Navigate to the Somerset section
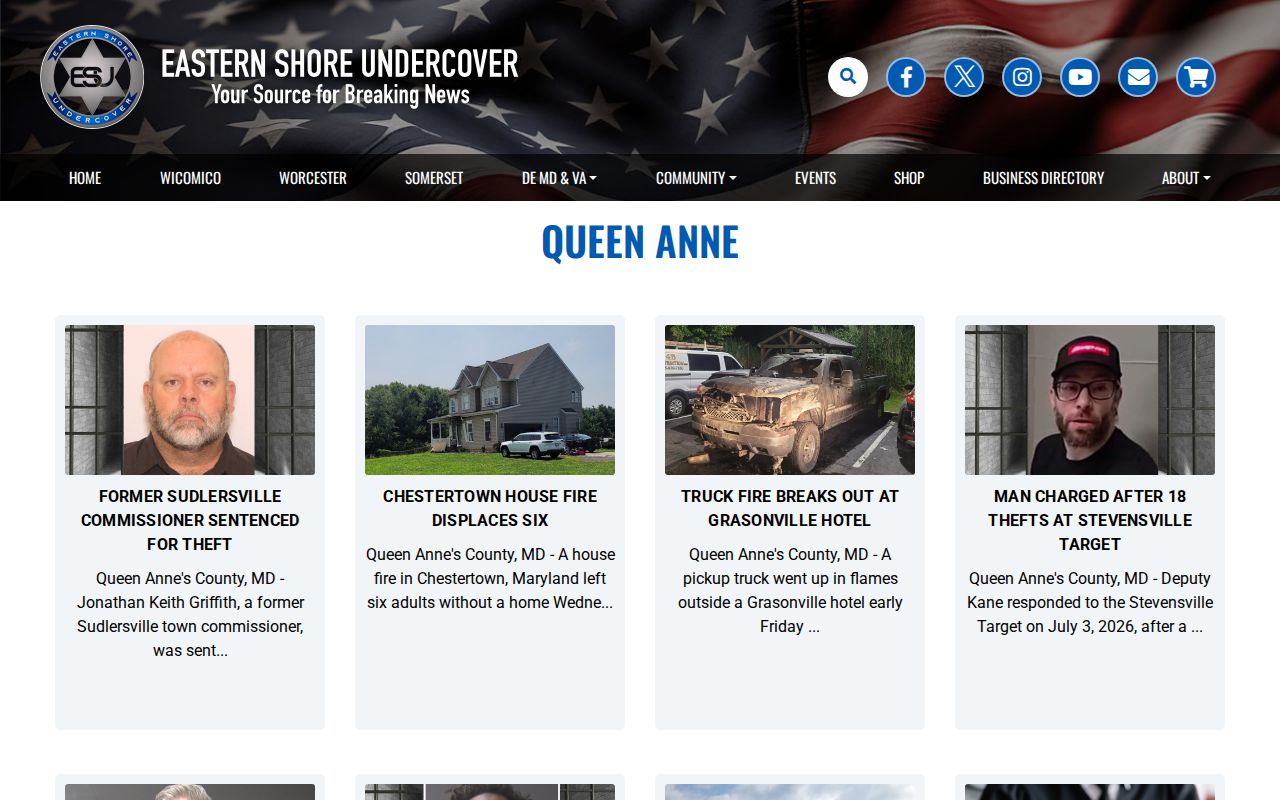Screen dimensions: 1280x800 point(434,178)
